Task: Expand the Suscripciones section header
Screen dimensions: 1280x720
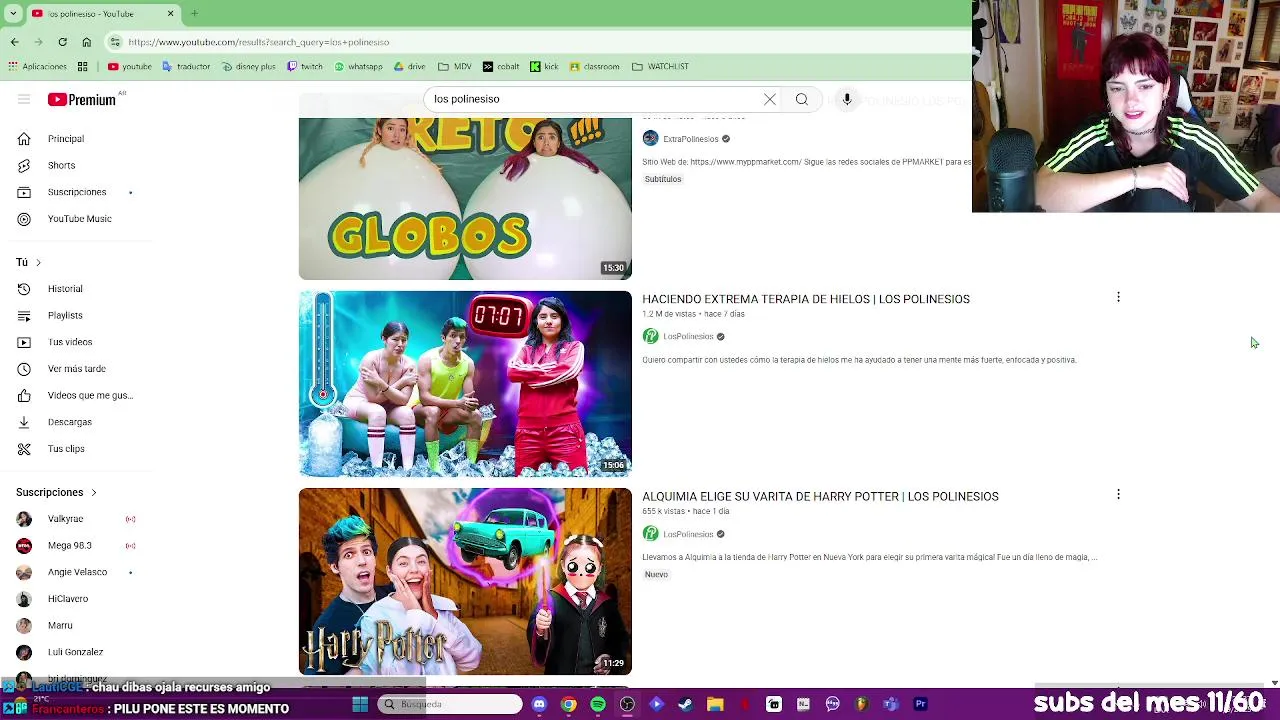Action: (x=57, y=492)
